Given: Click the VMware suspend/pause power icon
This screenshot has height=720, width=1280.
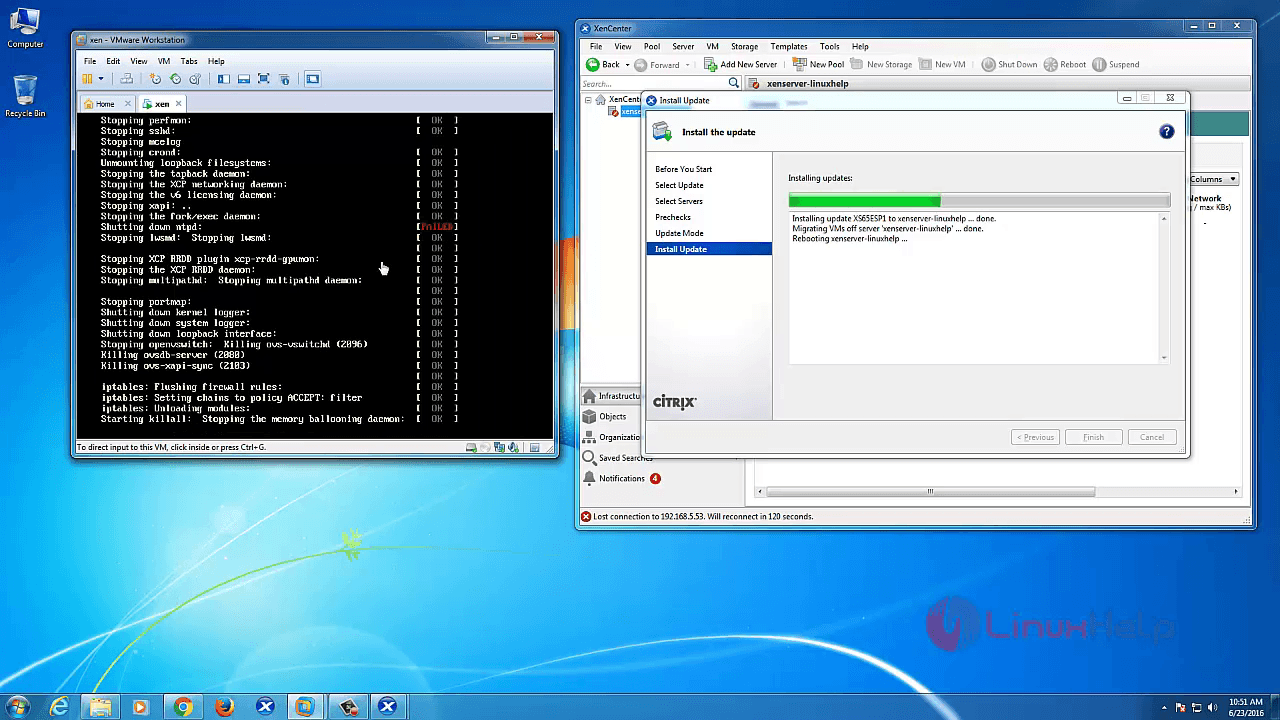Looking at the screenshot, I should tap(87, 79).
